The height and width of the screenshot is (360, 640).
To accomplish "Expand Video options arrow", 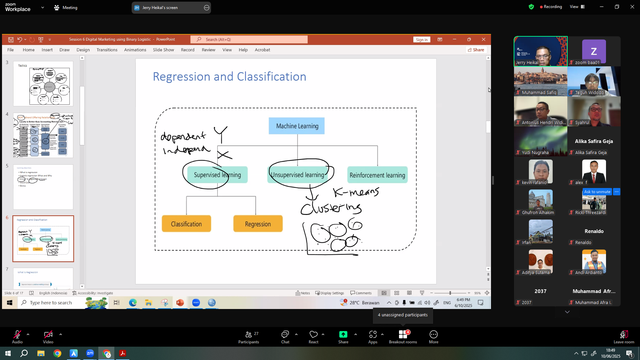I will tap(60, 334).
